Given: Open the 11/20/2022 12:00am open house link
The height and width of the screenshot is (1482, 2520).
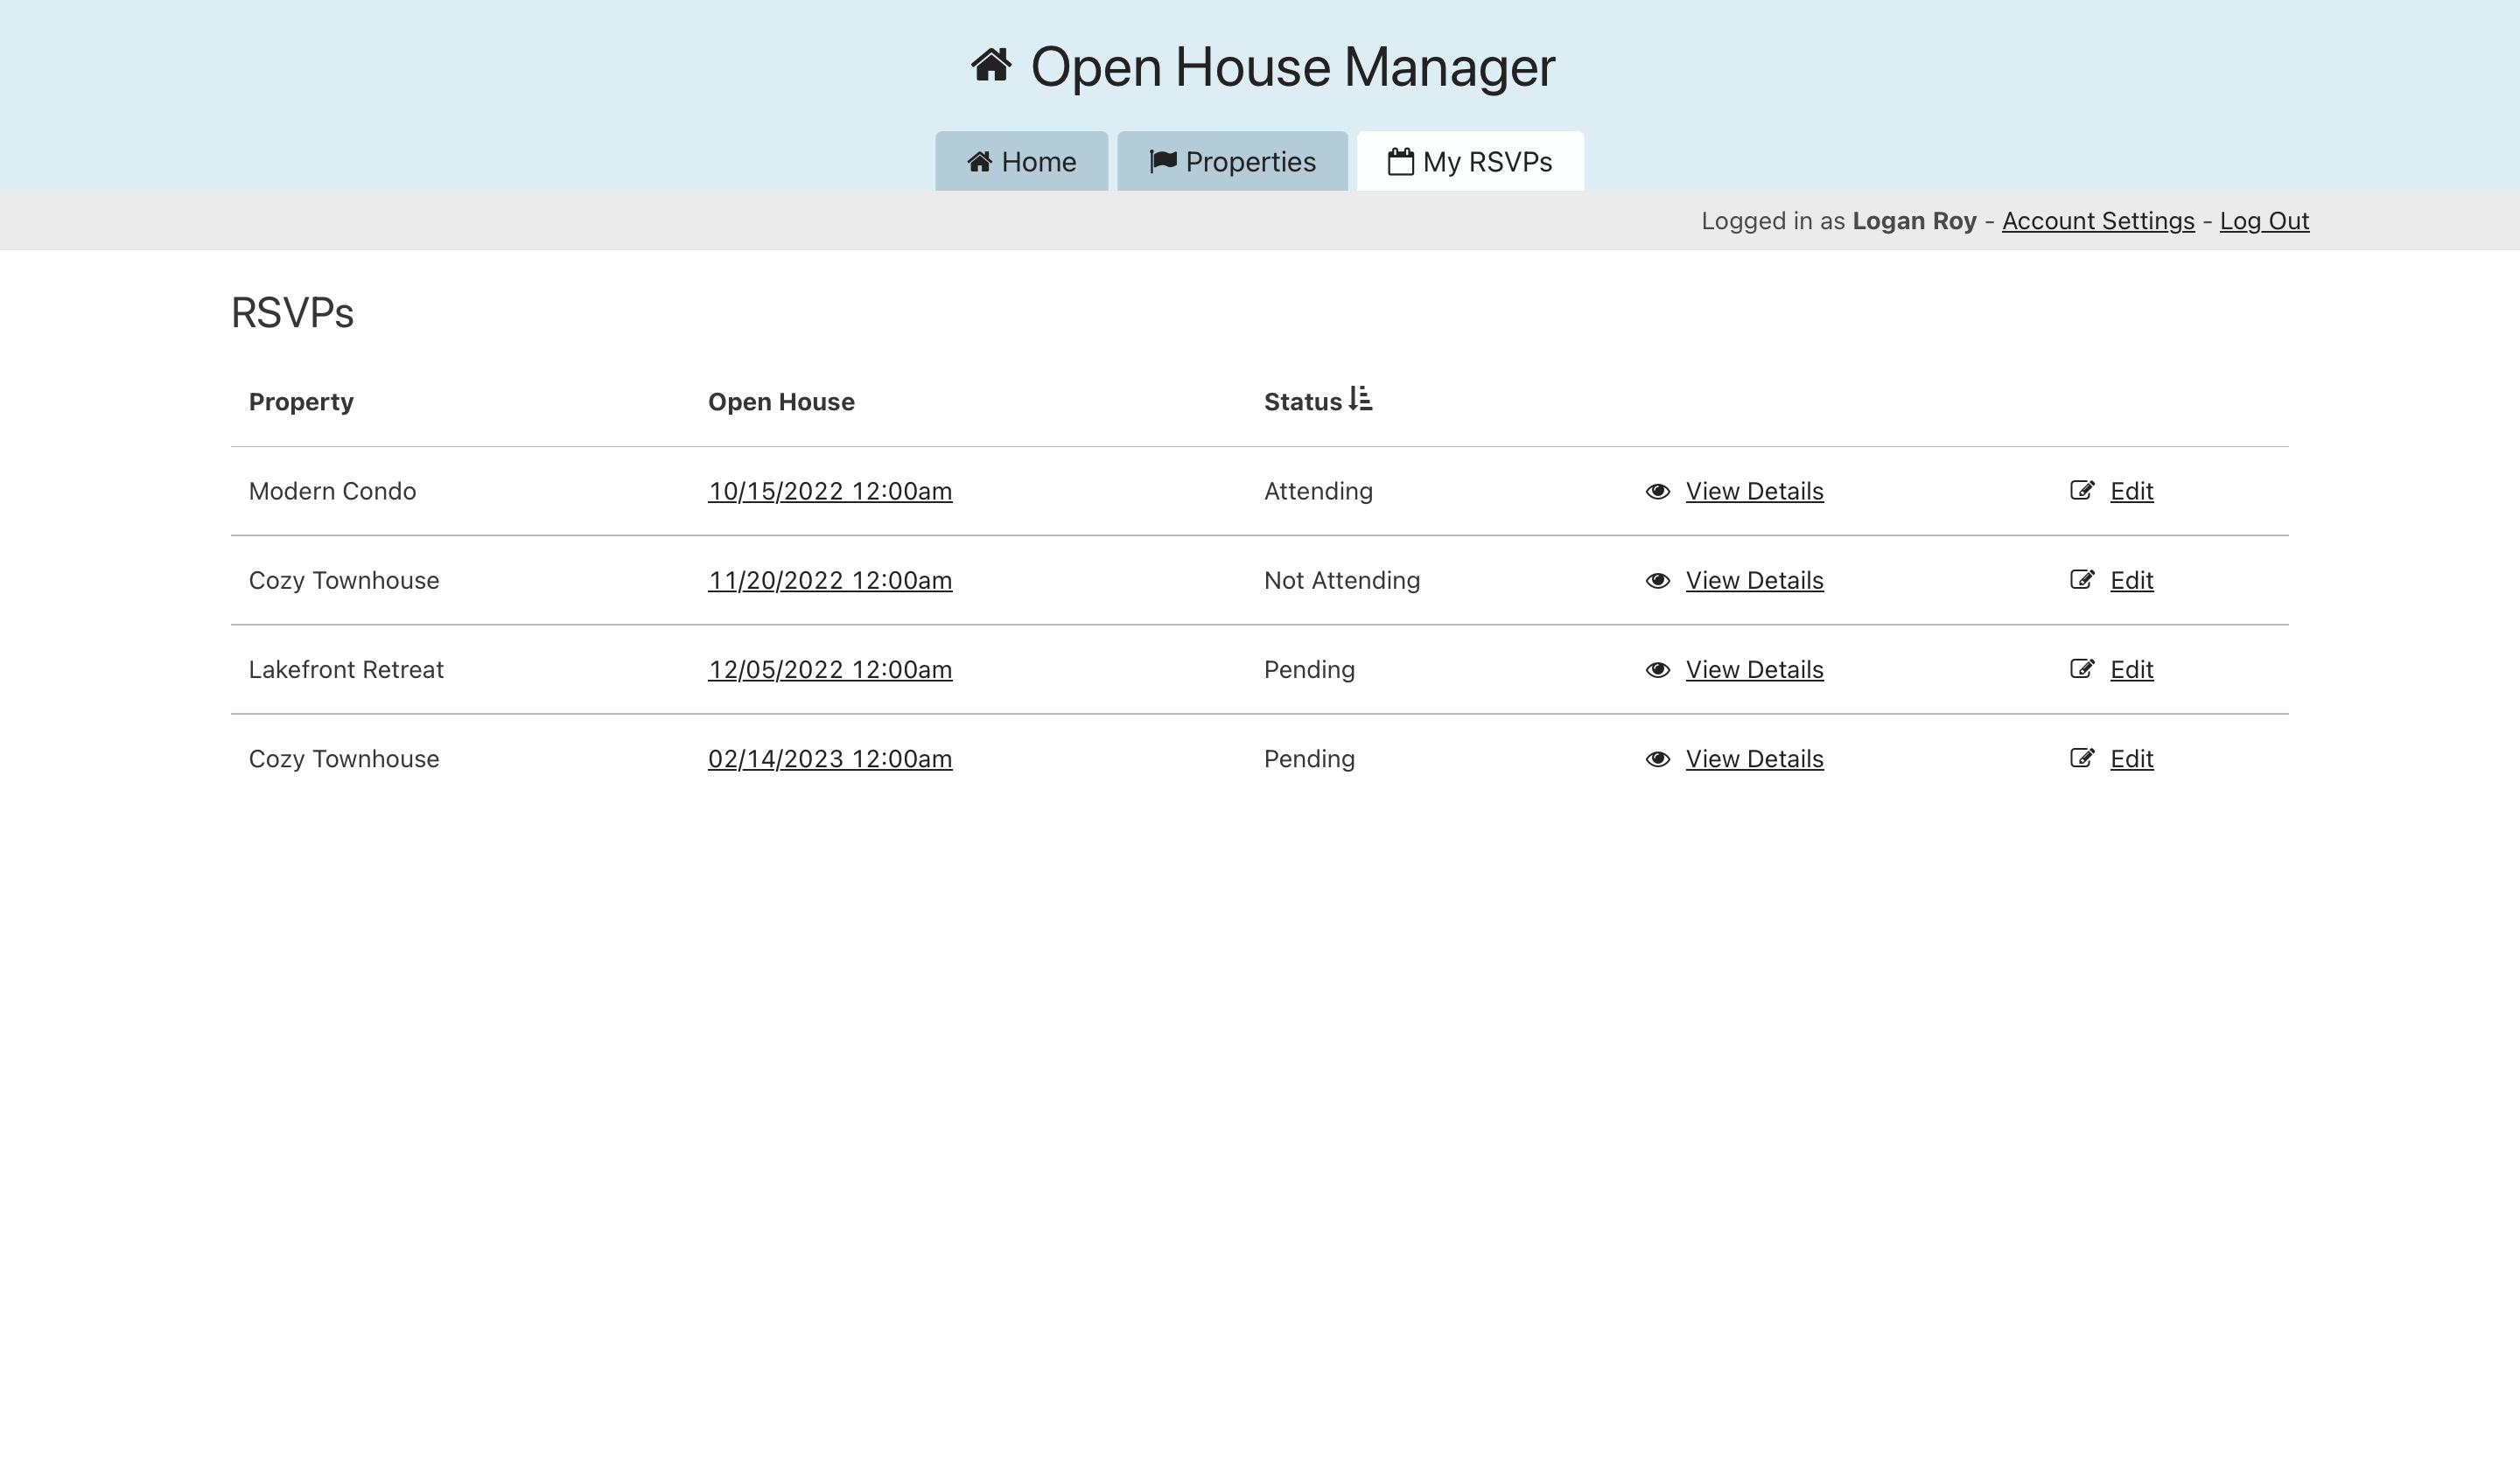Looking at the screenshot, I should (x=829, y=581).
